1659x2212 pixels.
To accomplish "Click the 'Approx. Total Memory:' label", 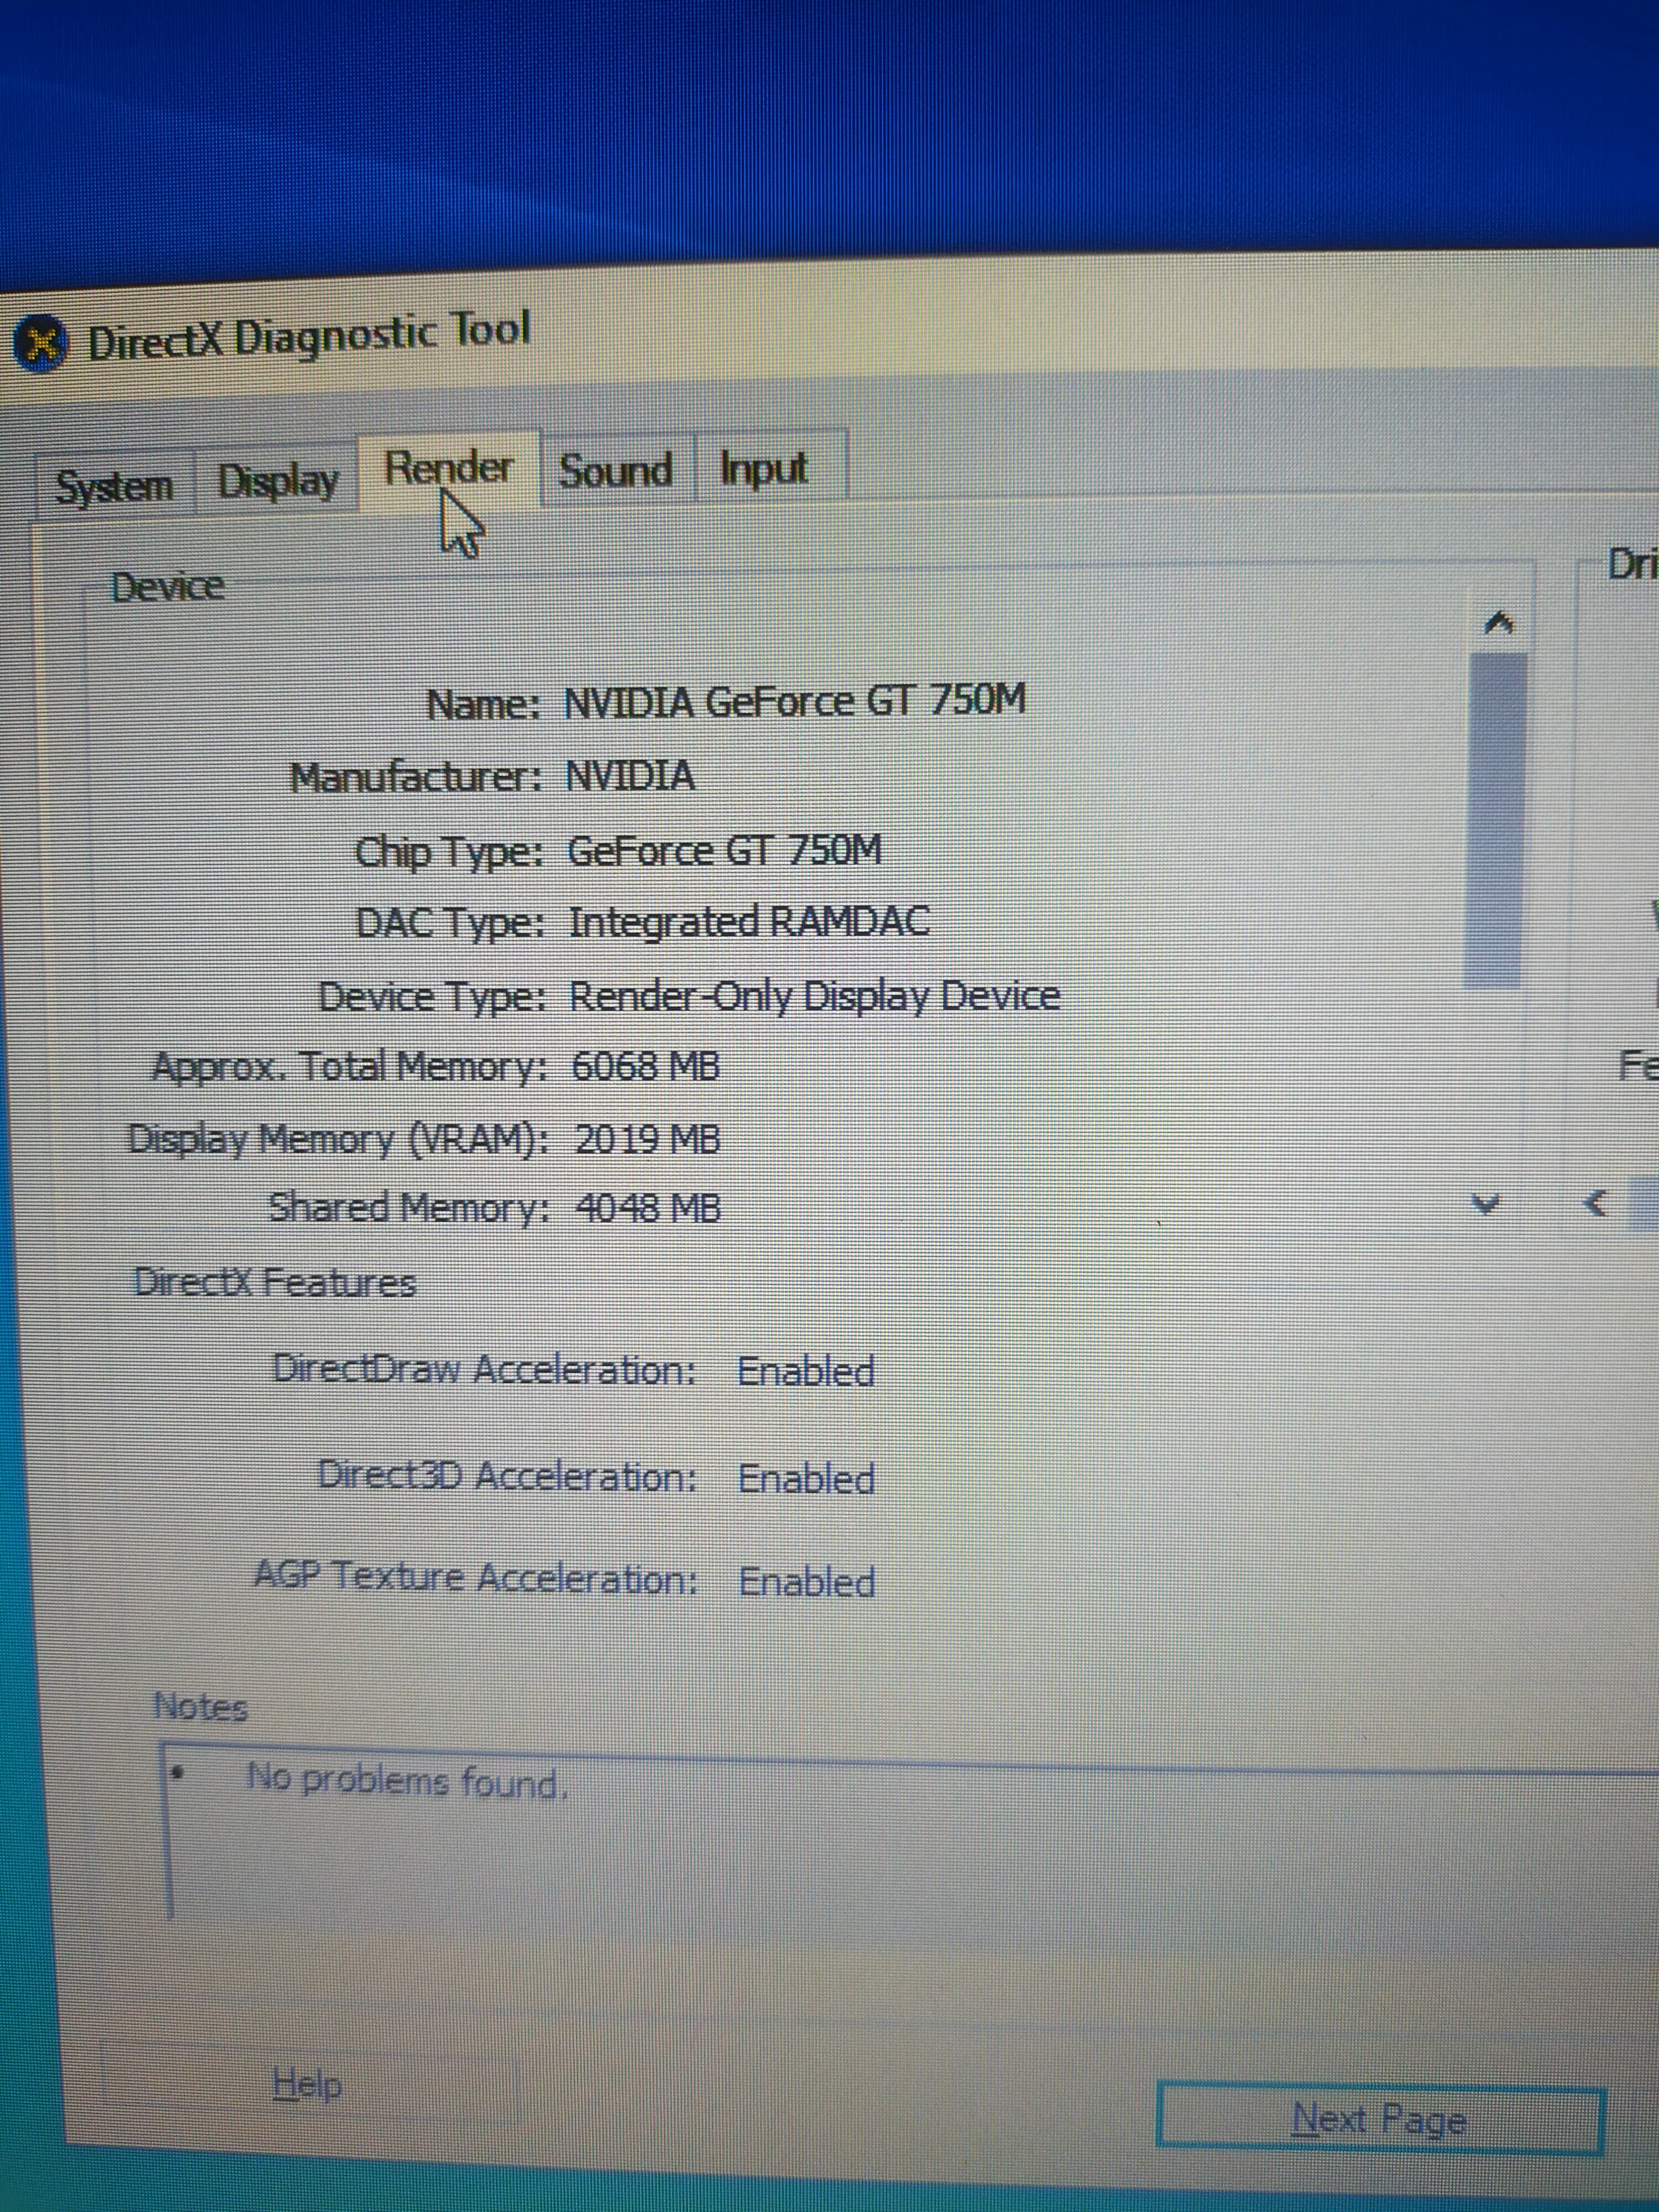I will click(349, 1067).
